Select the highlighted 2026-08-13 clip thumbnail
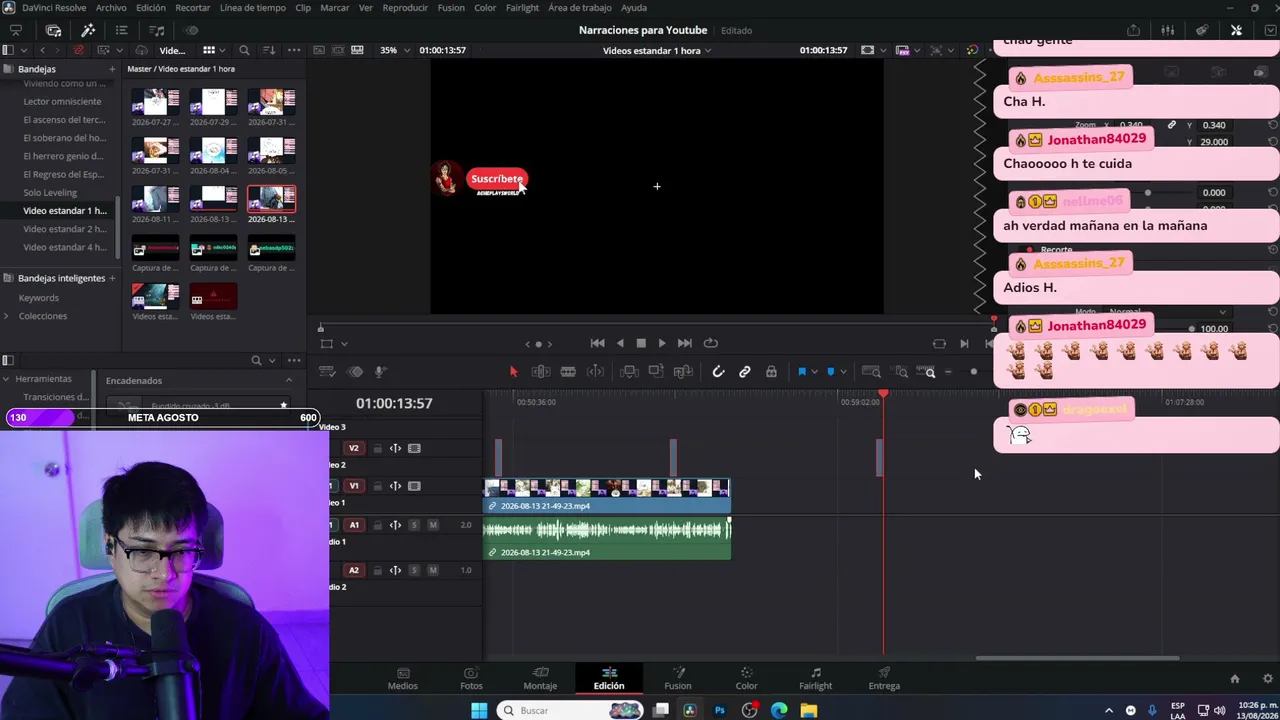 click(271, 200)
